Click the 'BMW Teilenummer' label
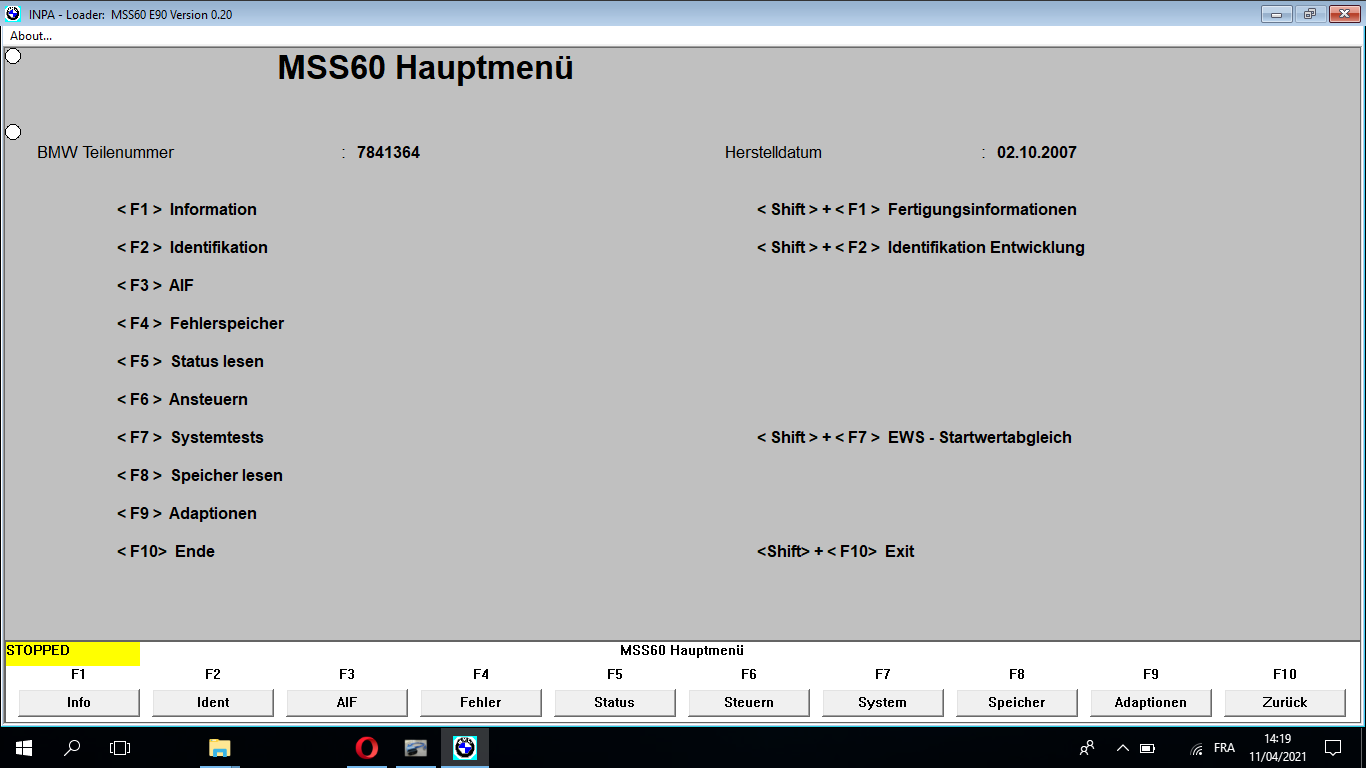1366x768 pixels. [105, 153]
